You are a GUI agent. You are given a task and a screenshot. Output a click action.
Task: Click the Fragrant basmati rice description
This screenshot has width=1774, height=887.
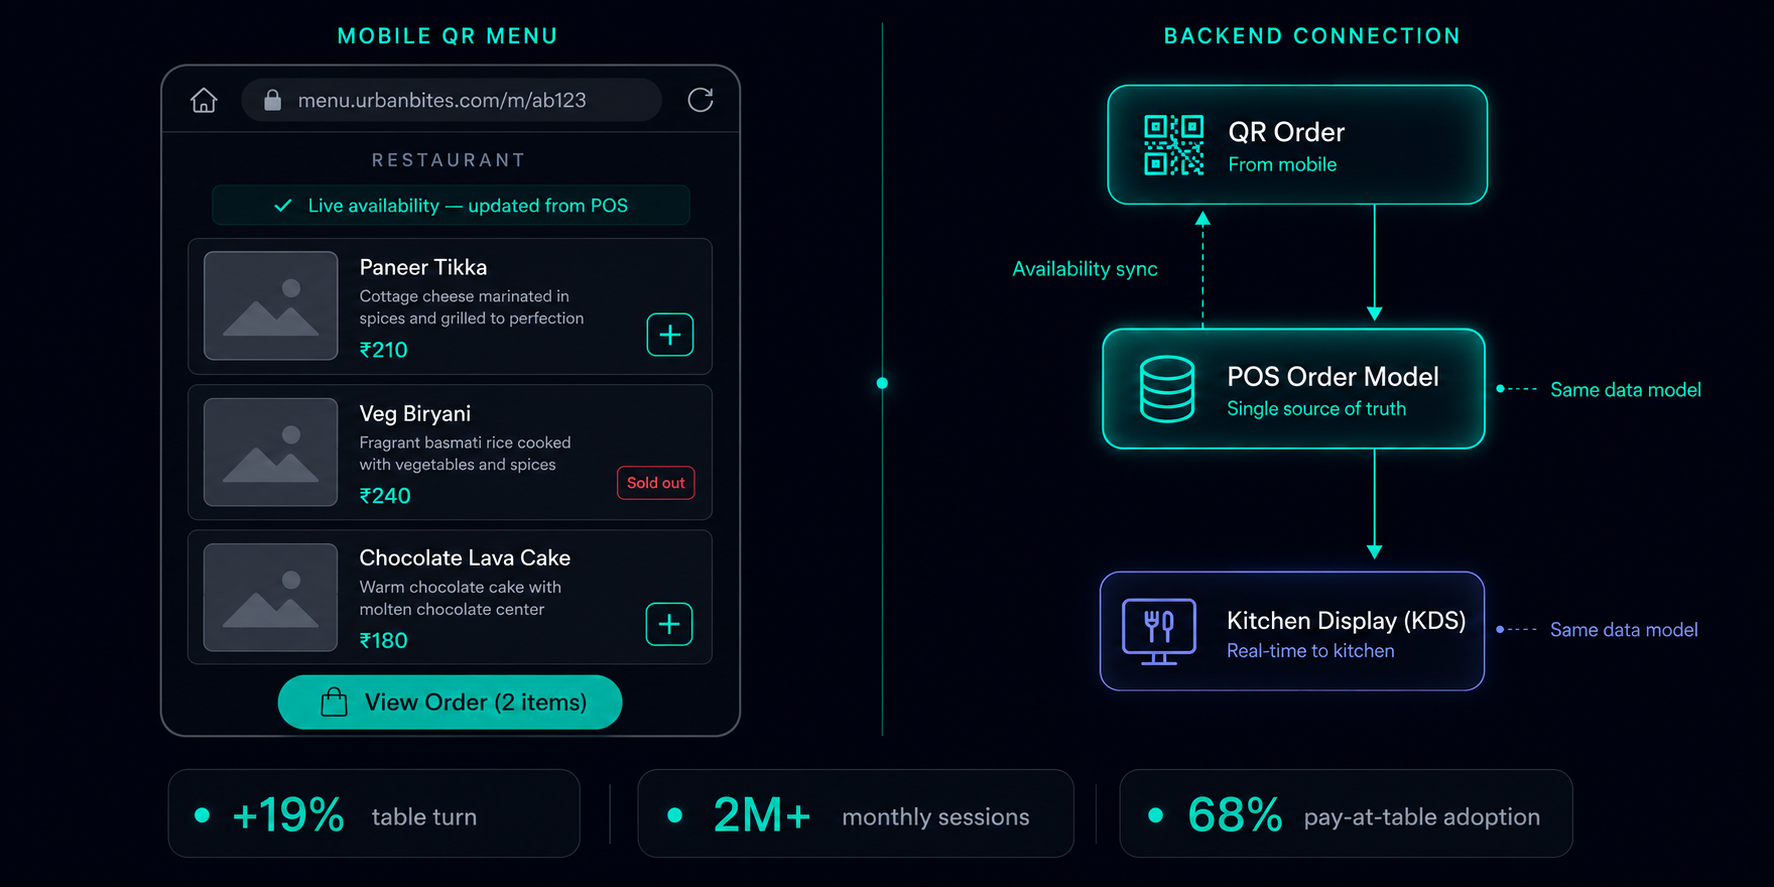click(x=465, y=453)
